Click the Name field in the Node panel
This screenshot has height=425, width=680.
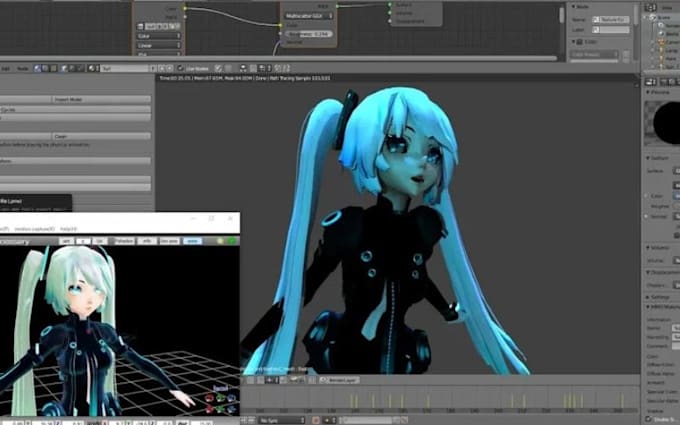[x=611, y=20]
